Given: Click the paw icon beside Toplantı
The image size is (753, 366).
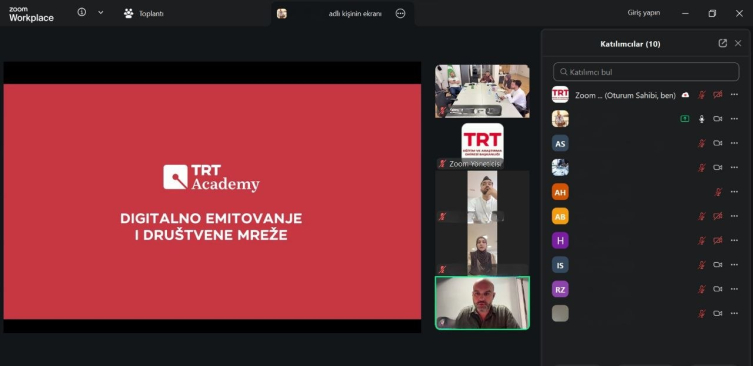Looking at the screenshot, I should 128,13.
